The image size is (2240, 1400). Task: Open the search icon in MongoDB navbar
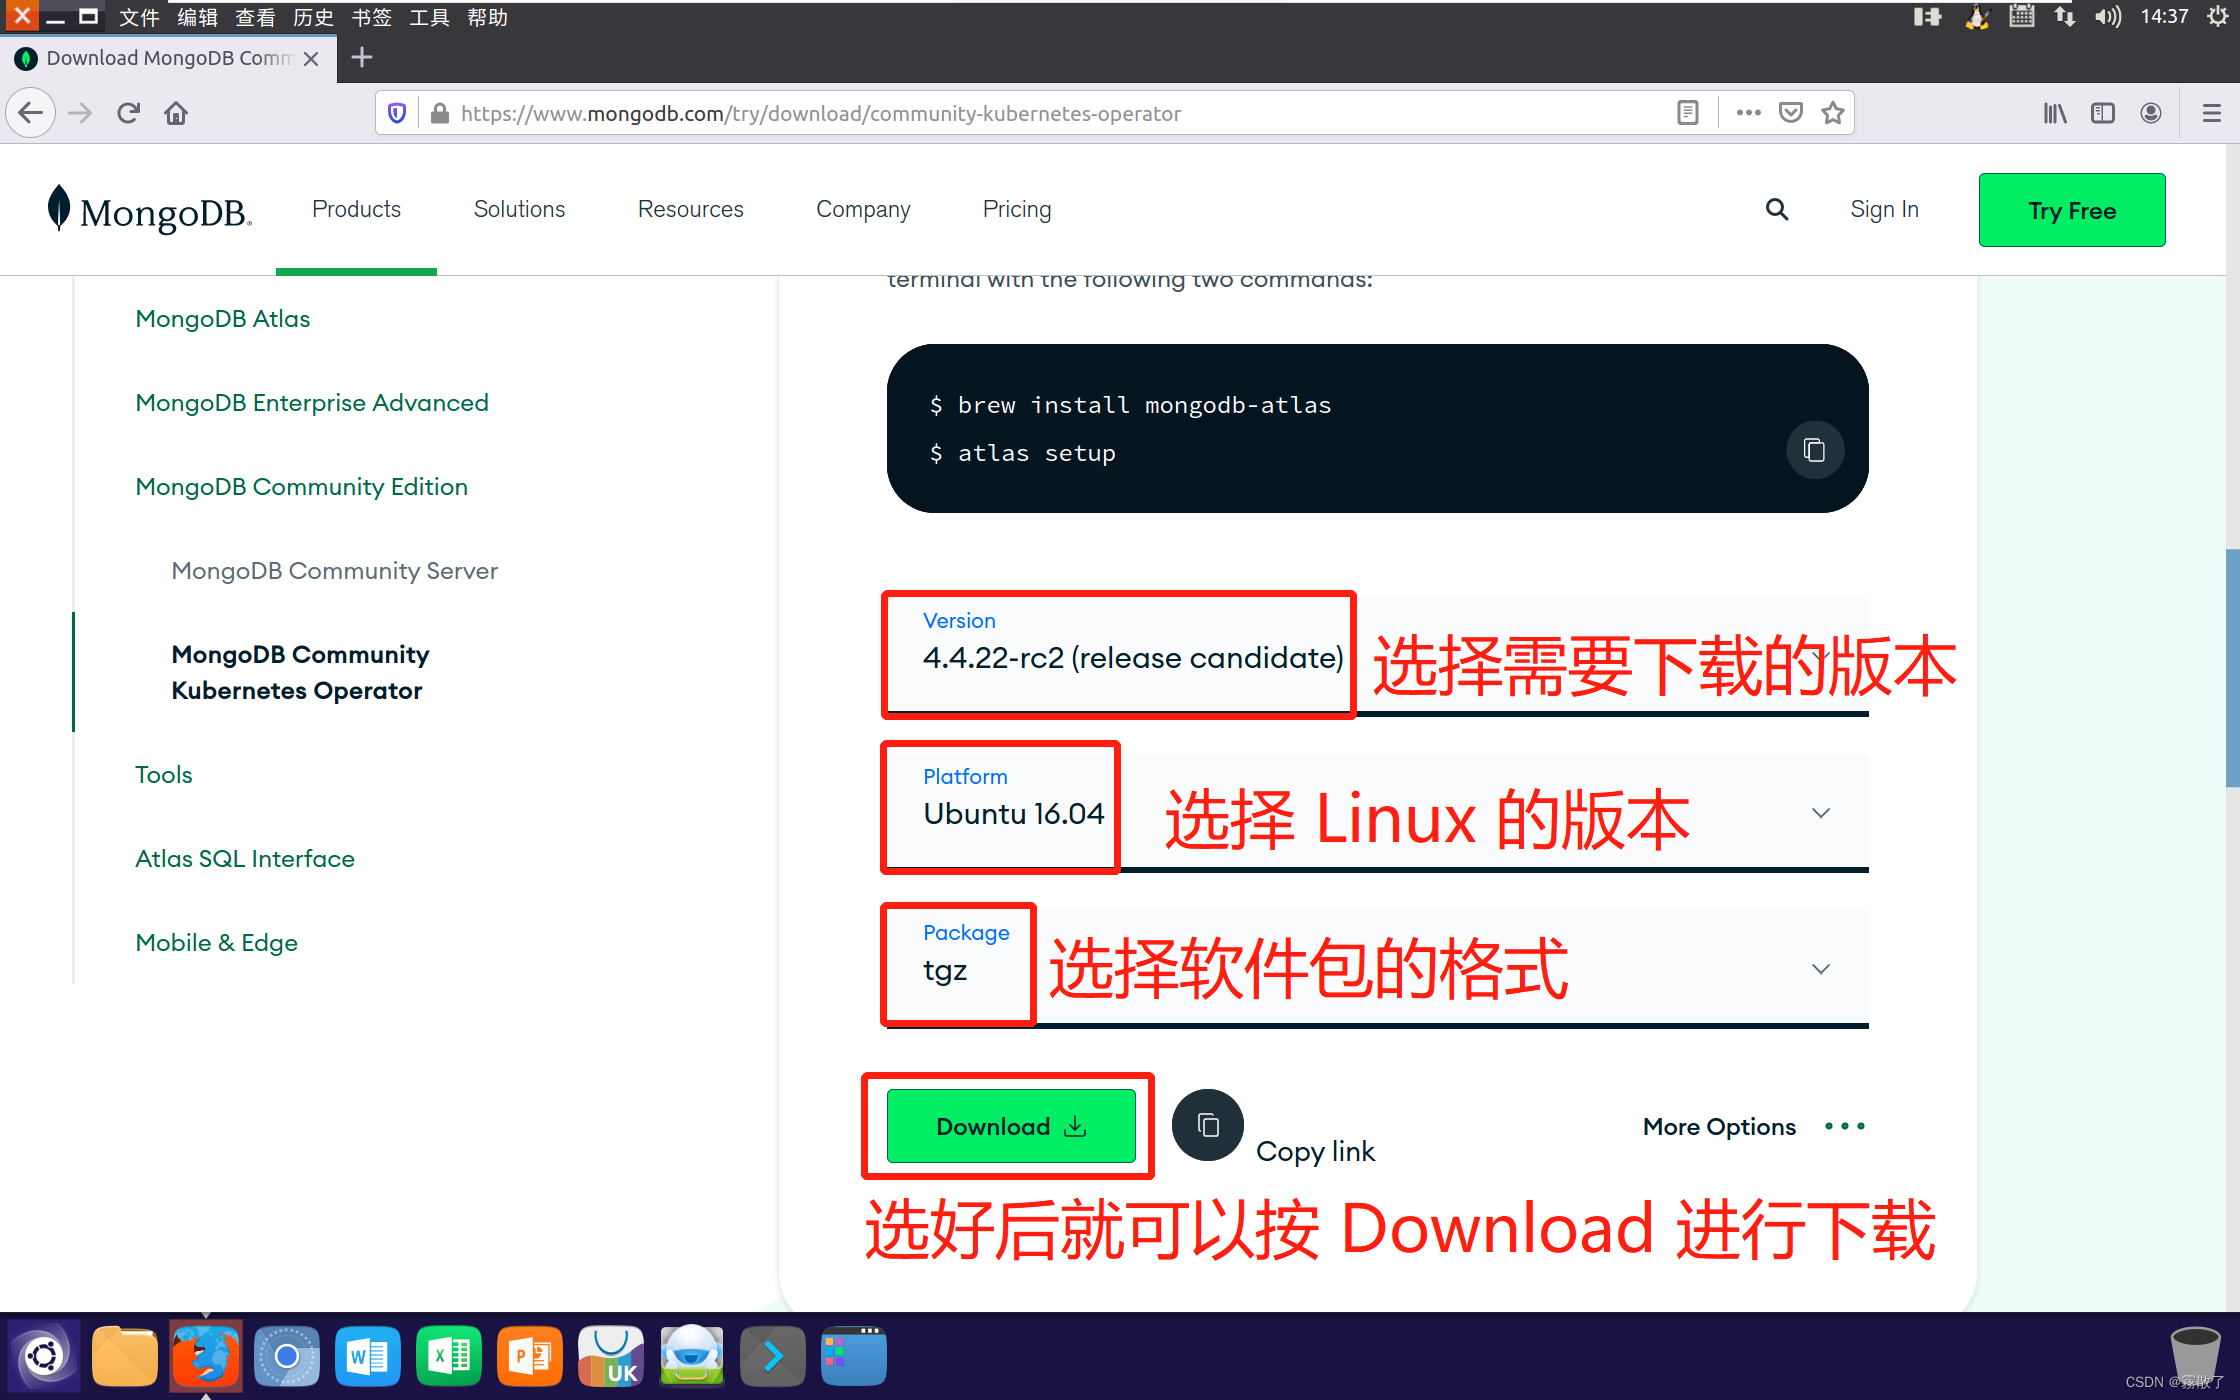click(1777, 209)
